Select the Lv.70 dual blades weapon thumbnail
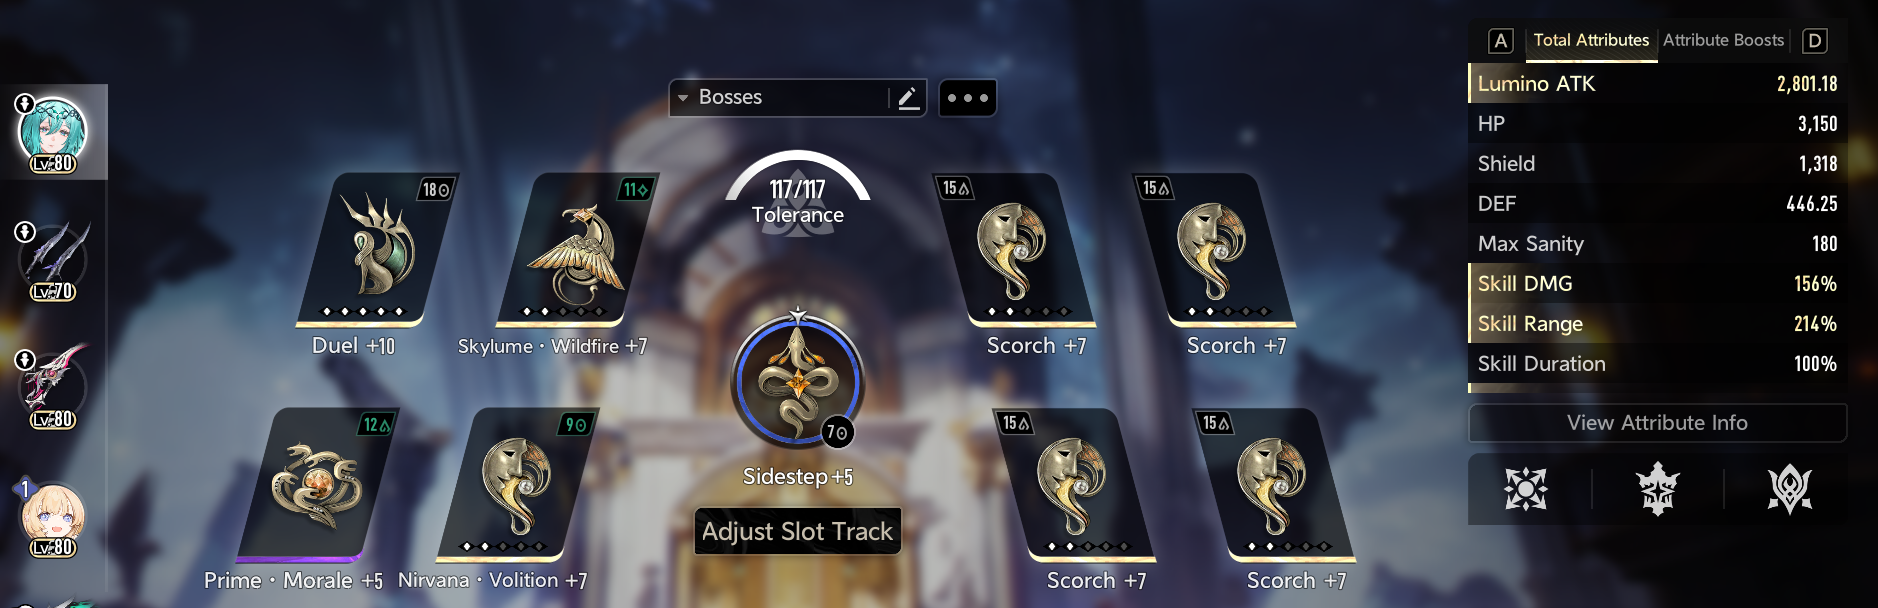This screenshot has height=608, width=1878. click(54, 260)
